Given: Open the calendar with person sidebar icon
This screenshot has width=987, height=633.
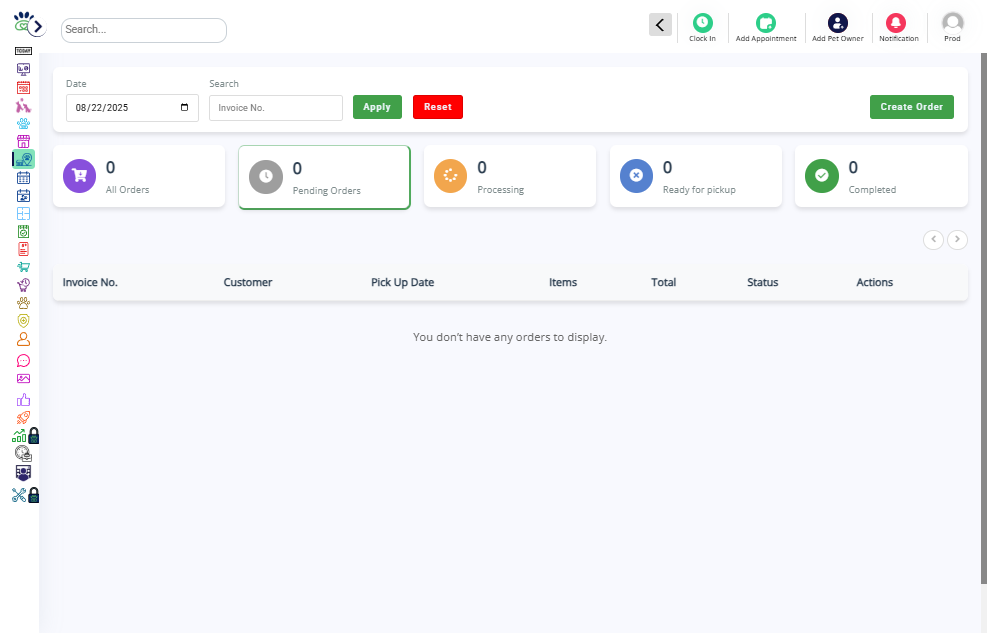Looking at the screenshot, I should pos(23,196).
